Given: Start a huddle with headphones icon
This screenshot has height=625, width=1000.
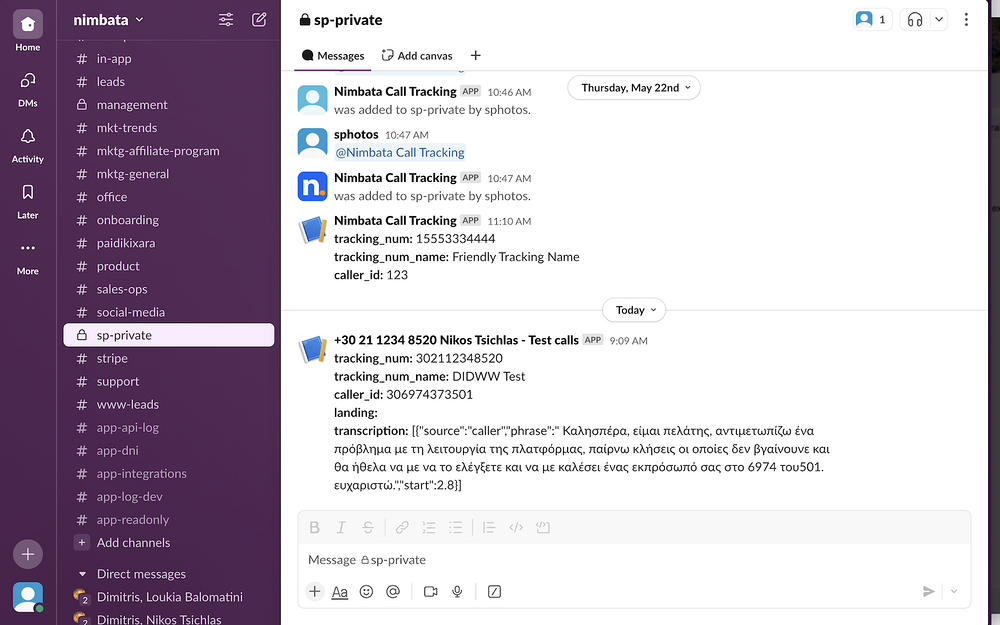Looking at the screenshot, I should [x=915, y=20].
